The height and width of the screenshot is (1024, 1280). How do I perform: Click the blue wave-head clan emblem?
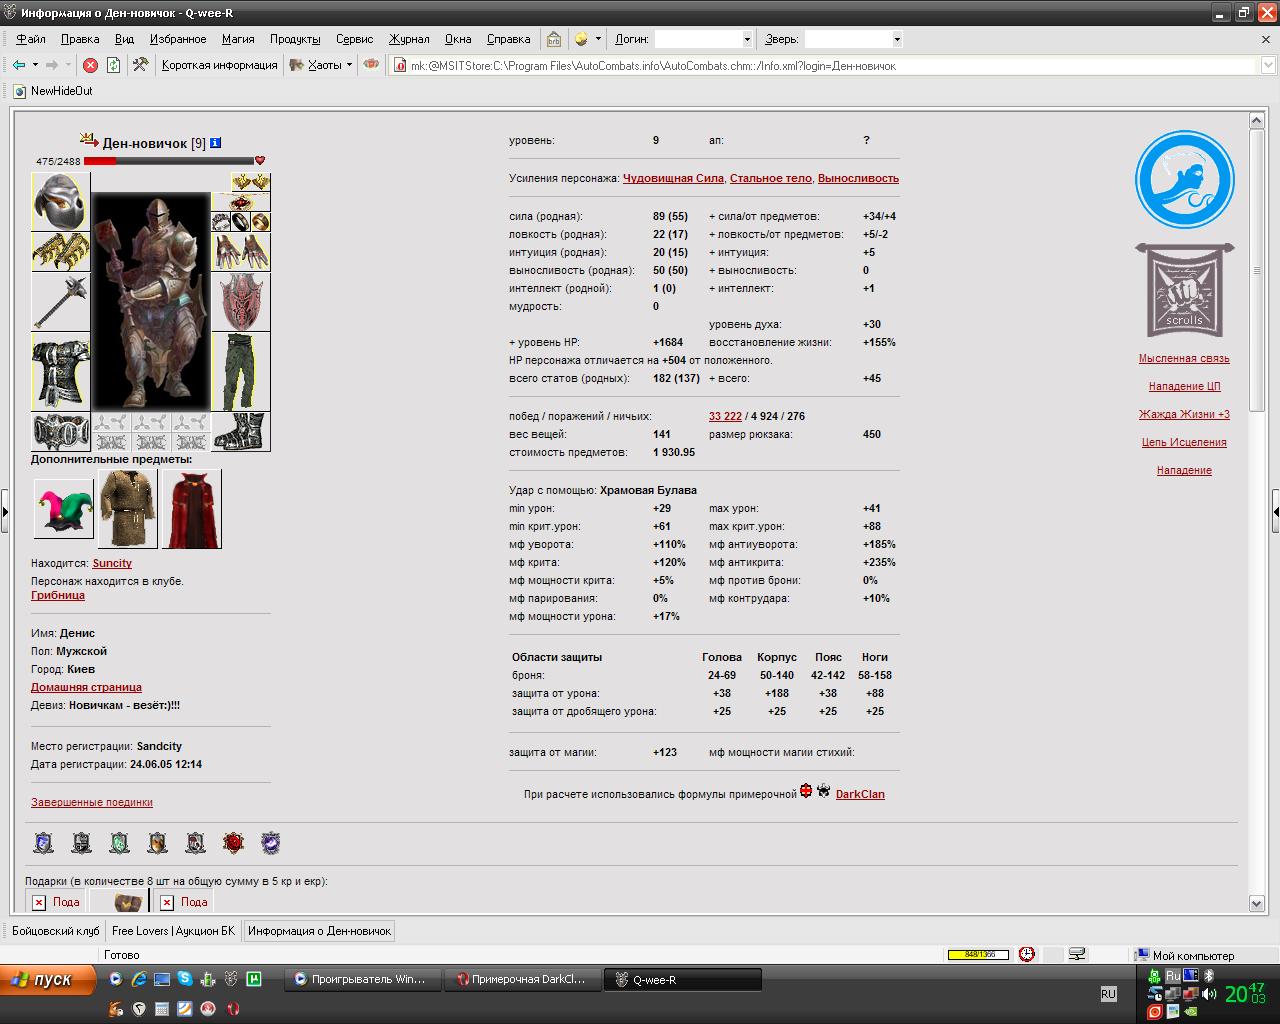1184,180
